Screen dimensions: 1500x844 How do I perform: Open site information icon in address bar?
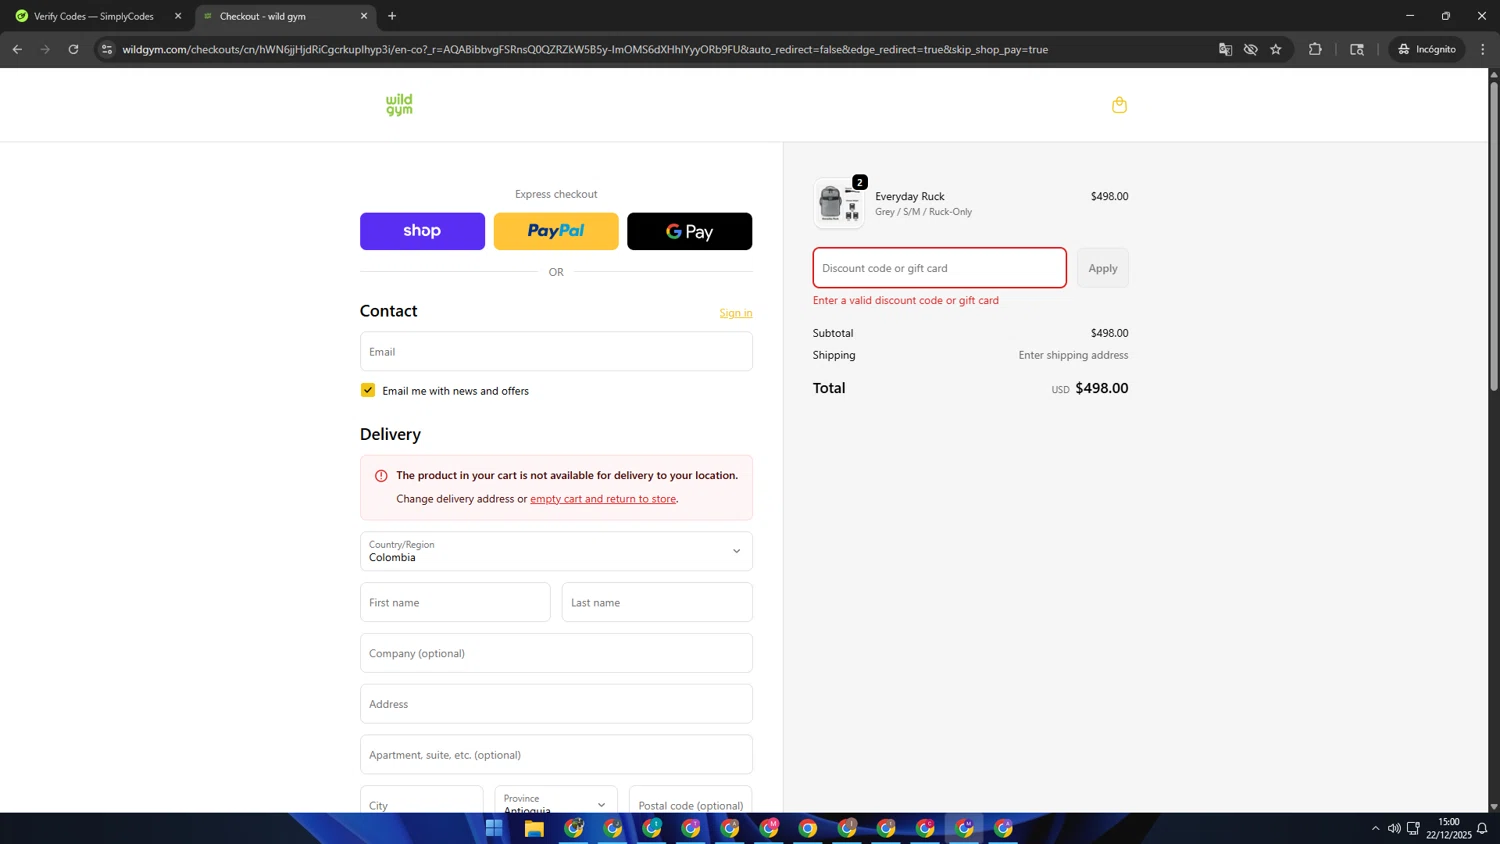107,49
